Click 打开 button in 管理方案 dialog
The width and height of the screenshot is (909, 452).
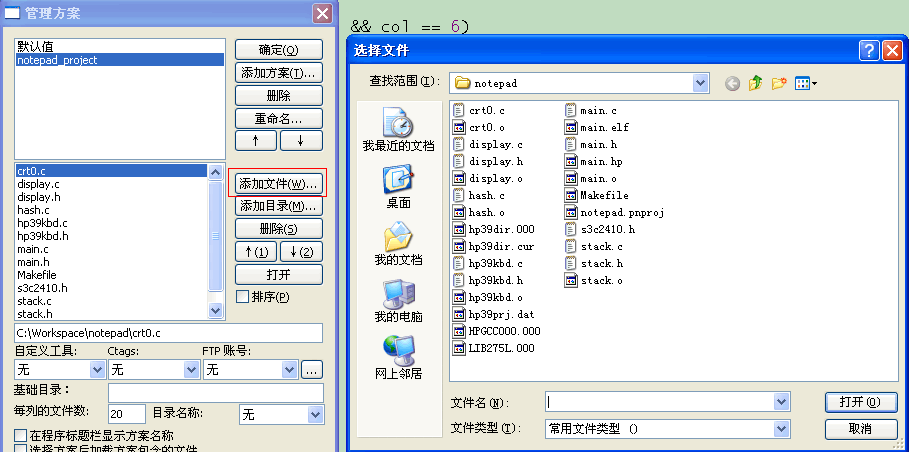[279, 274]
